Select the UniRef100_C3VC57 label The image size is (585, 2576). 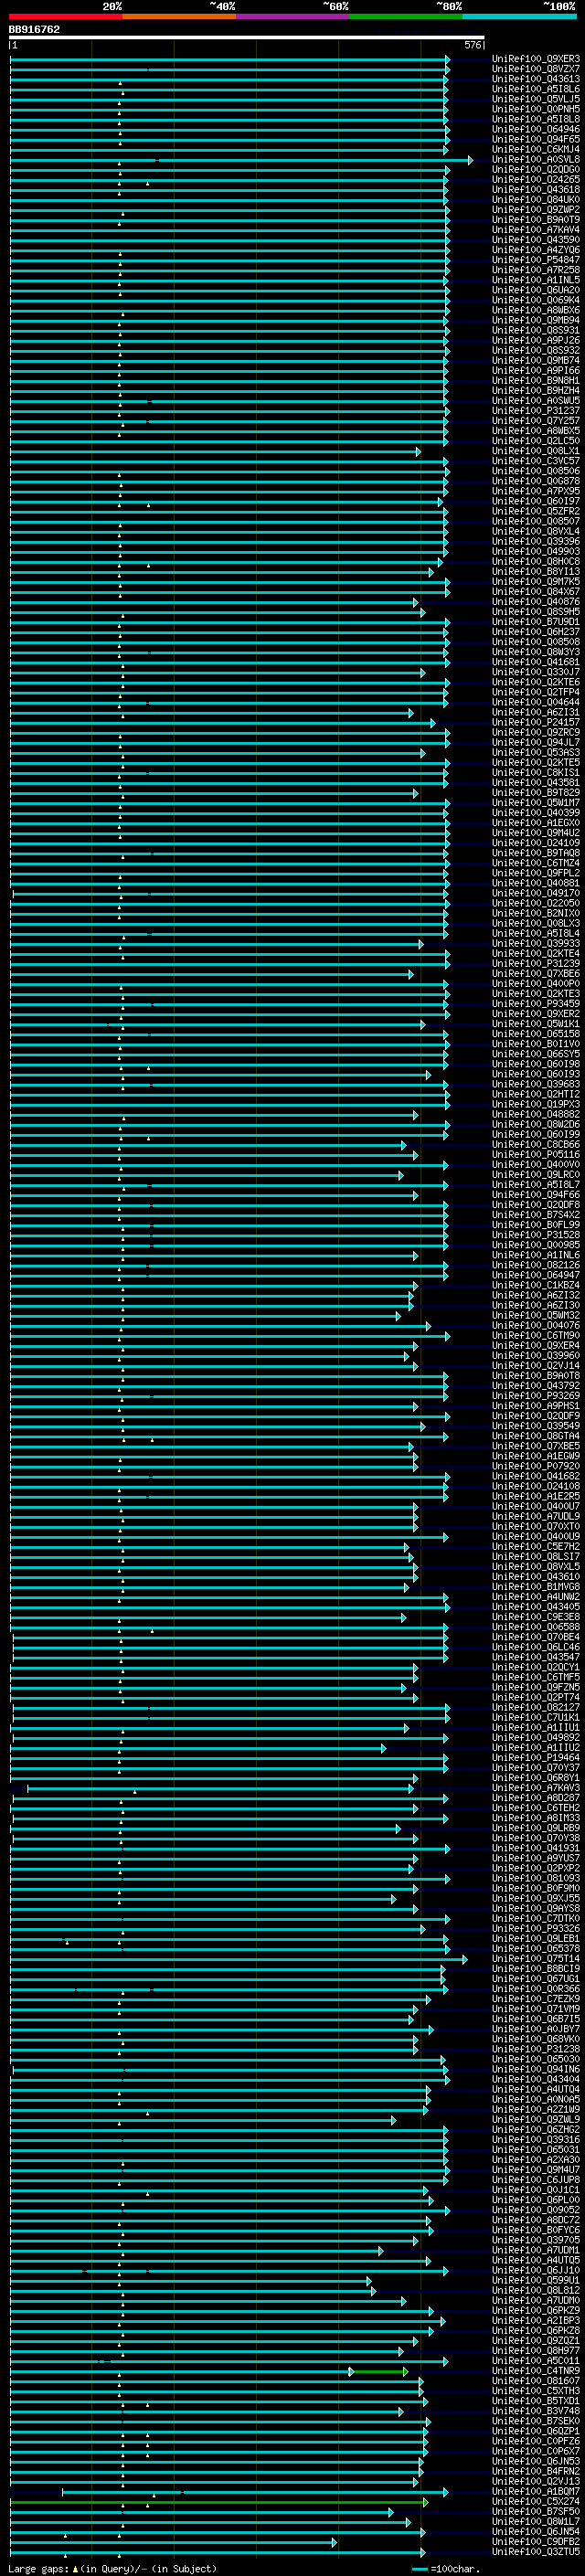pos(536,461)
